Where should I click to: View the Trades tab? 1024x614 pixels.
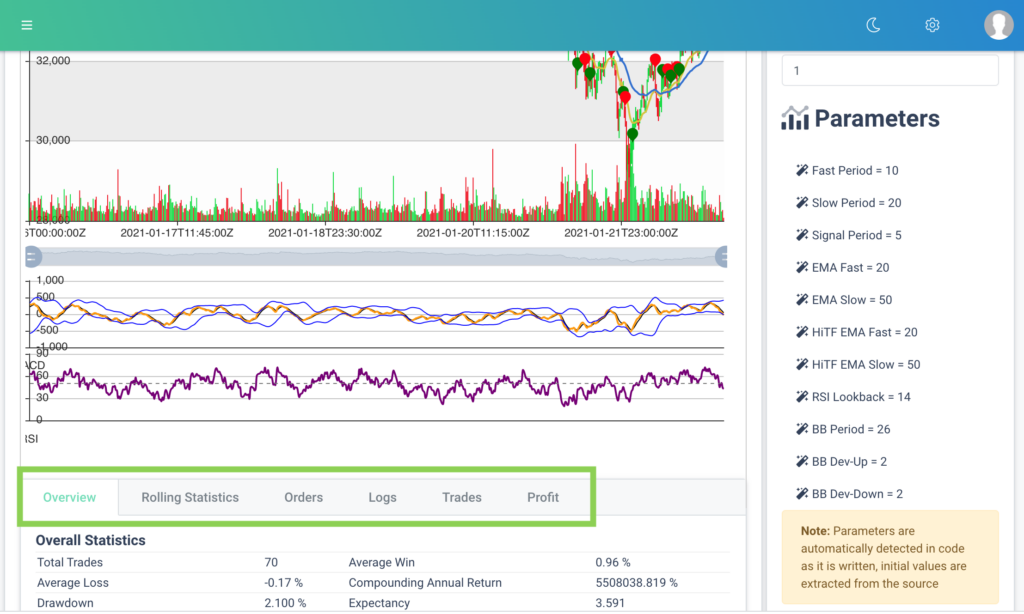(461, 497)
